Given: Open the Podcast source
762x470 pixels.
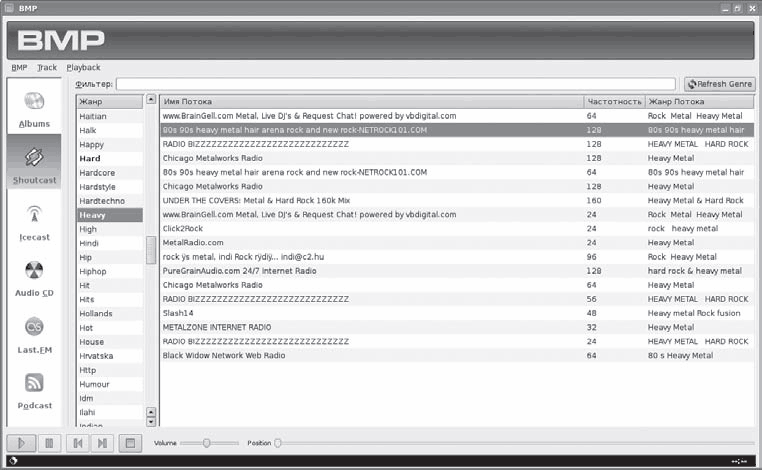Looking at the screenshot, I should (x=34, y=390).
